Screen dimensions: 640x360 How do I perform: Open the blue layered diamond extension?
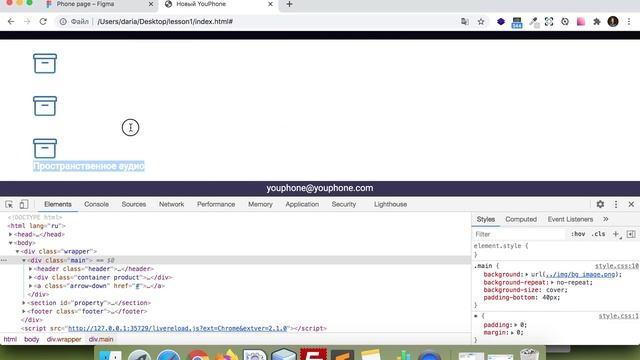click(501, 22)
